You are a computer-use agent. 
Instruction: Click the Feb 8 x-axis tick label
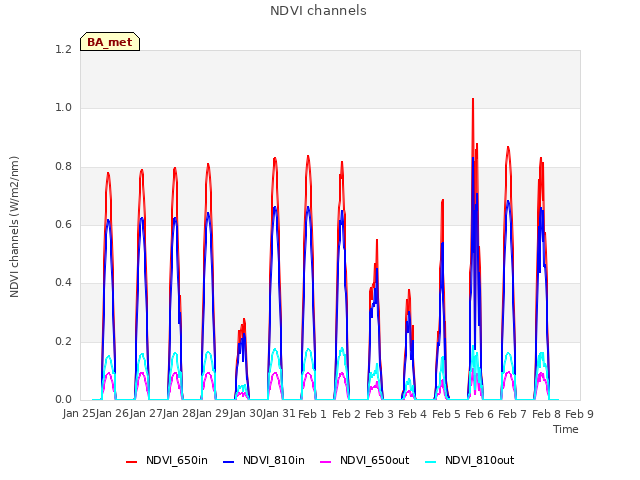point(546,414)
